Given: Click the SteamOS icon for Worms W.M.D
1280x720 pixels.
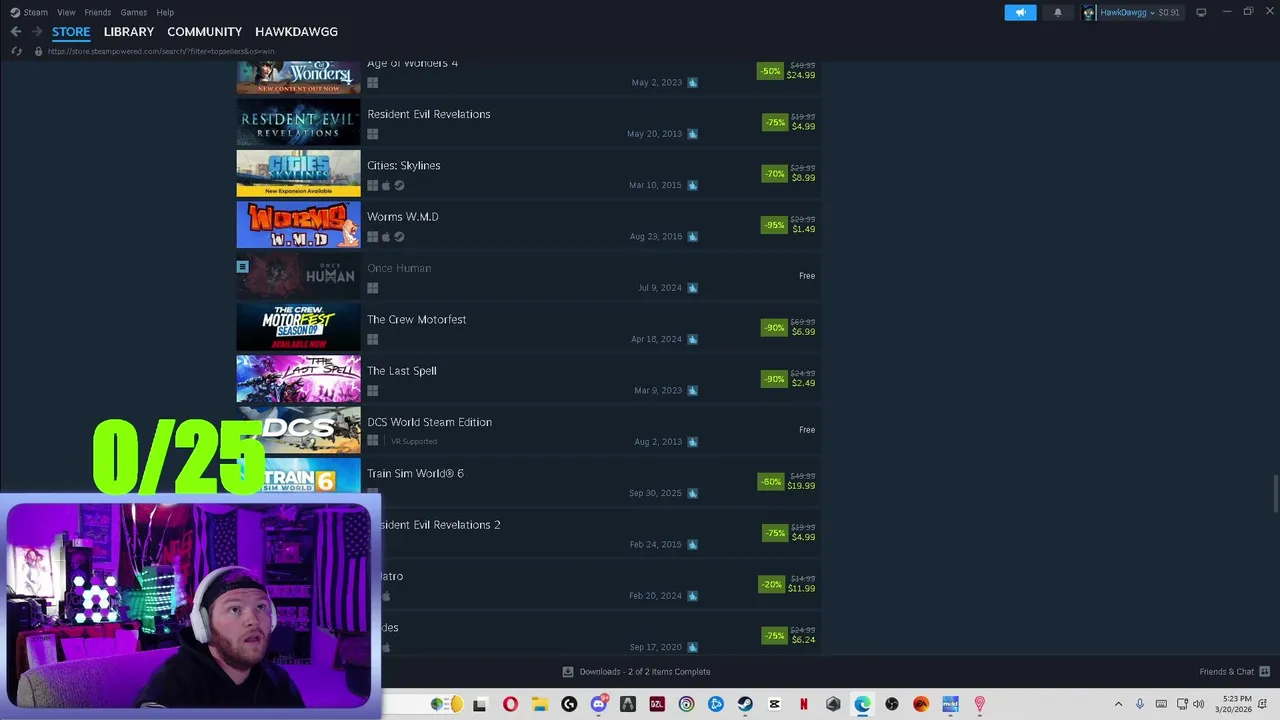Looking at the screenshot, I should [x=399, y=237].
